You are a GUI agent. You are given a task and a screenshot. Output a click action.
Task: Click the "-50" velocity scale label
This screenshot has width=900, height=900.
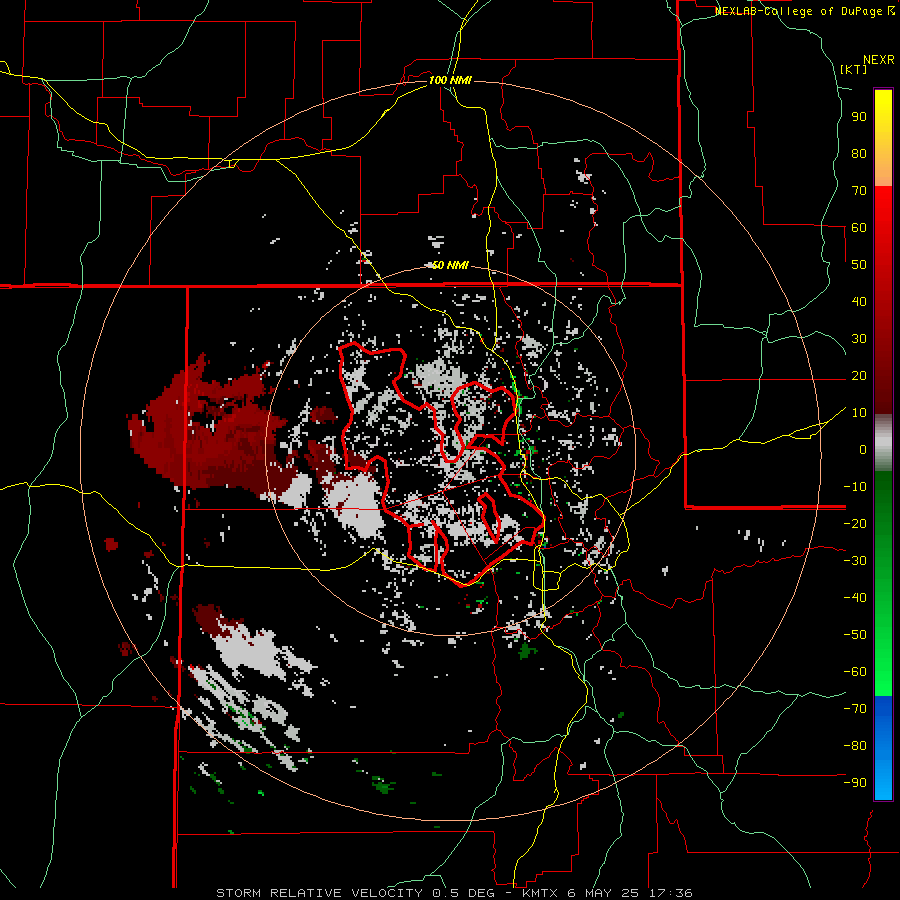tap(855, 635)
